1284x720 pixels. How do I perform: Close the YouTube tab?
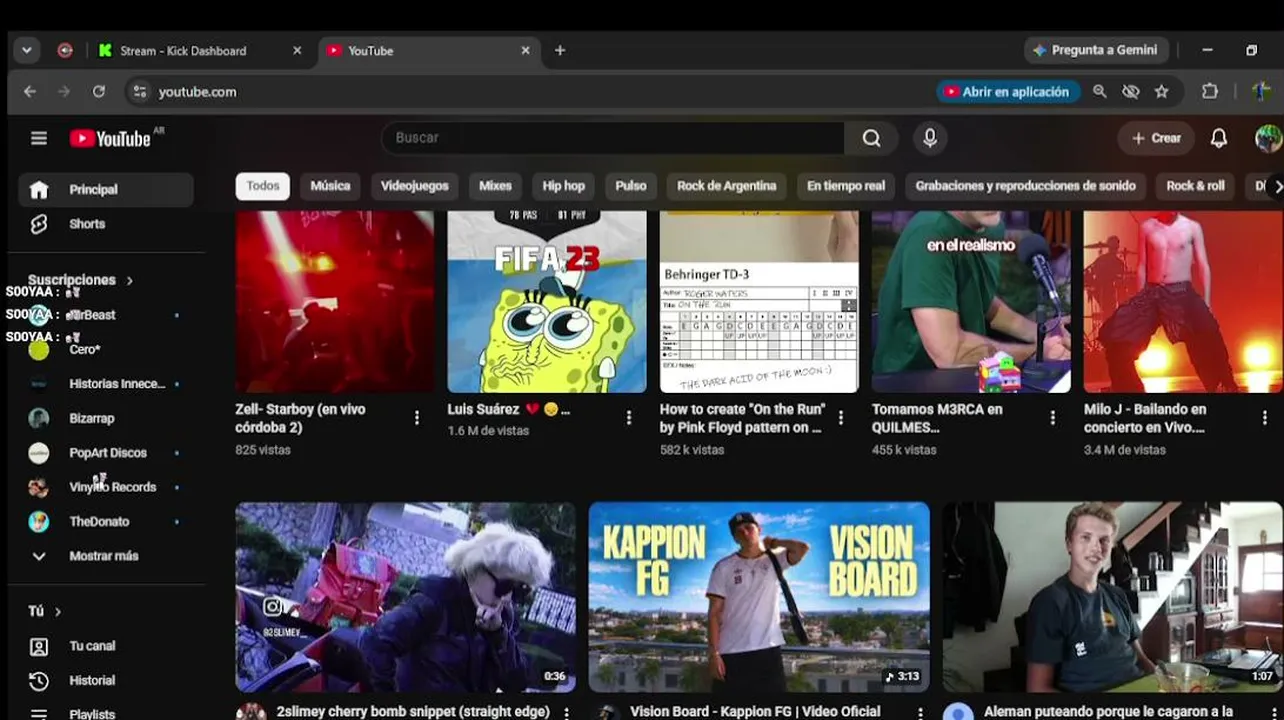[526, 50]
